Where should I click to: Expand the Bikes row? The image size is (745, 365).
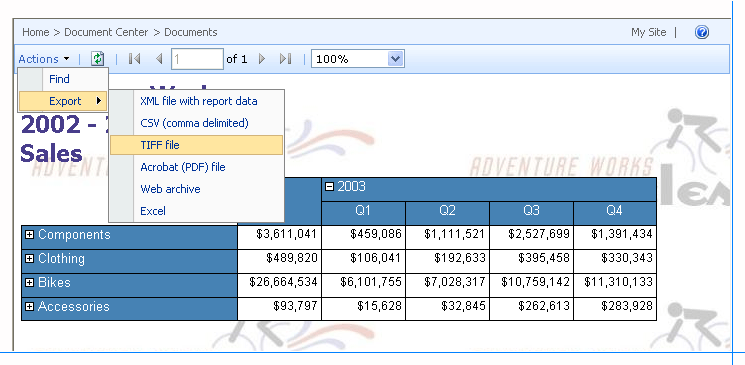(29, 282)
